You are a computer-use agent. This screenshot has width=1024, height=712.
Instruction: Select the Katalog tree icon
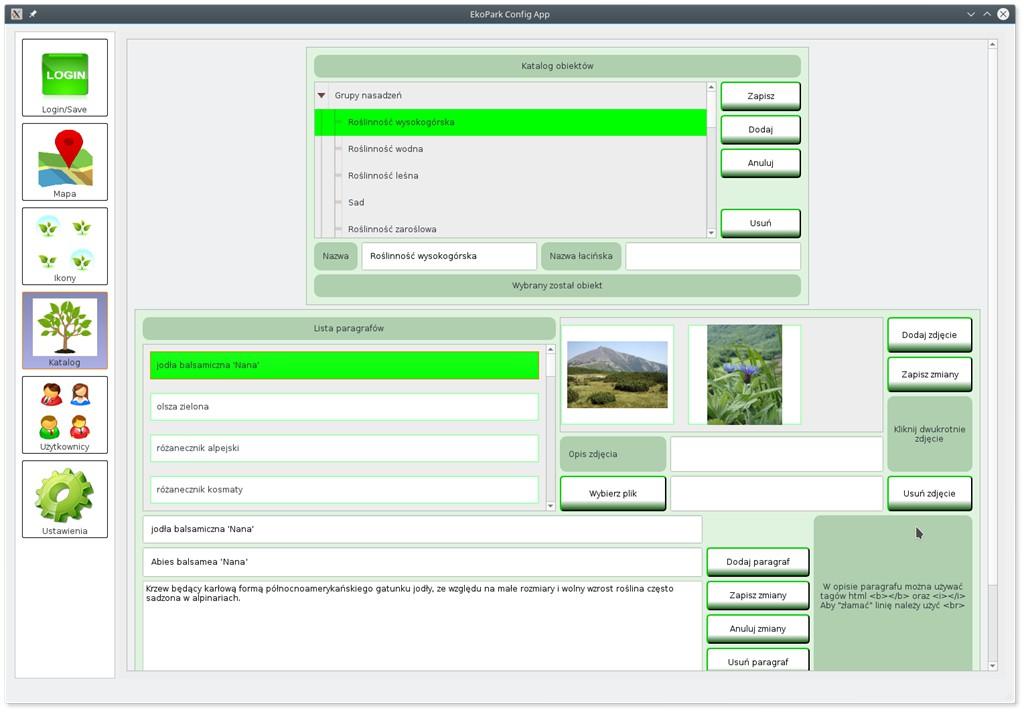[65, 331]
